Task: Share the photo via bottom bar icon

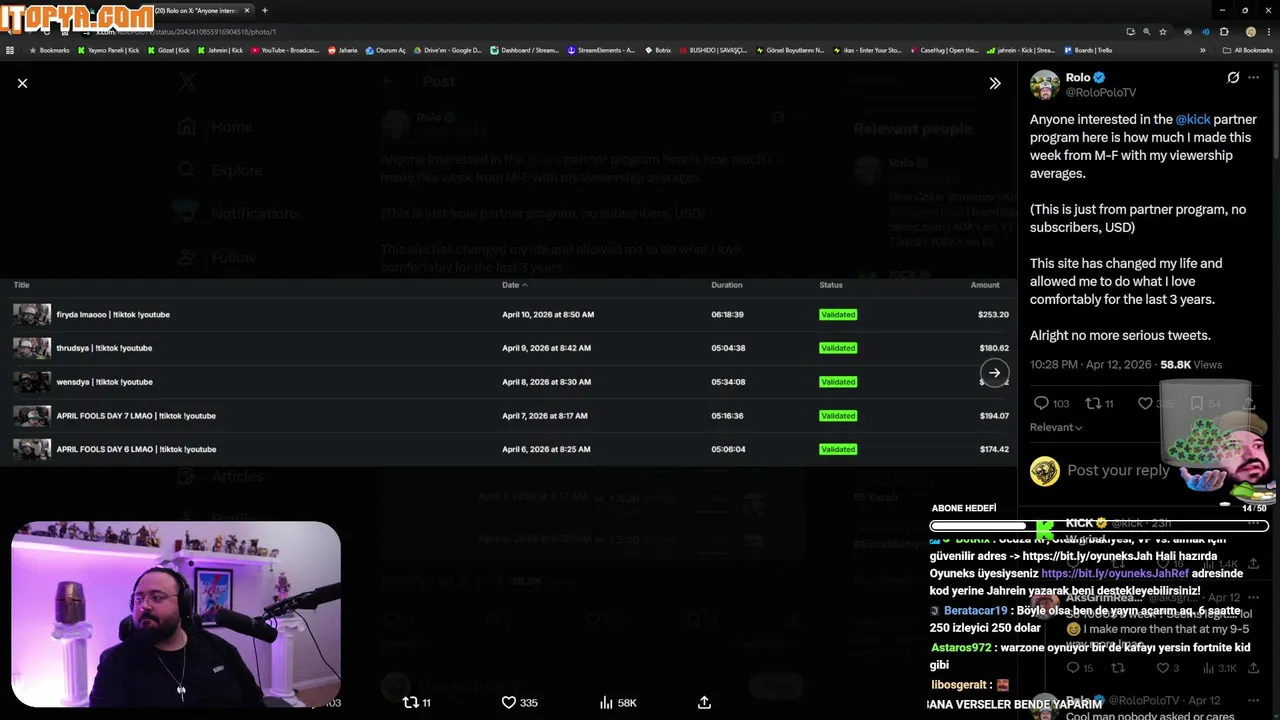Action: (x=704, y=703)
